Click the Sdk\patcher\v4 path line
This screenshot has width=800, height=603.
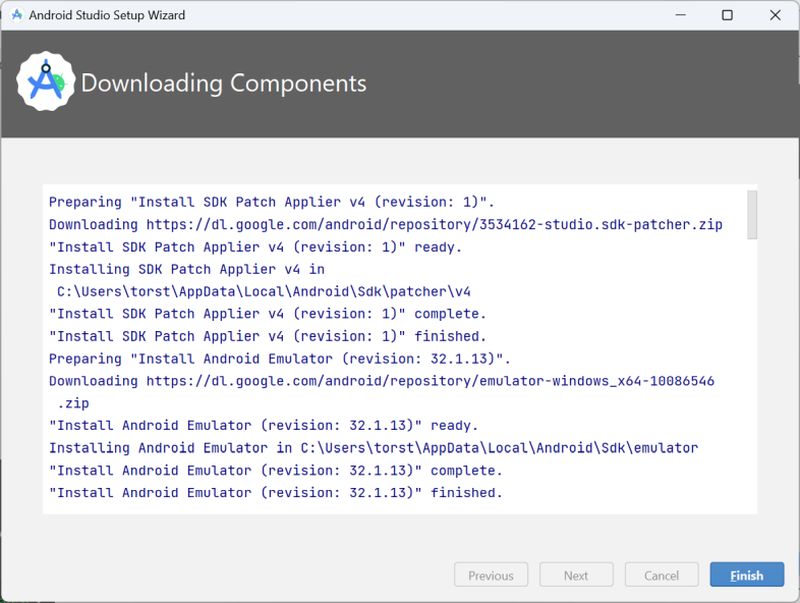tap(263, 291)
